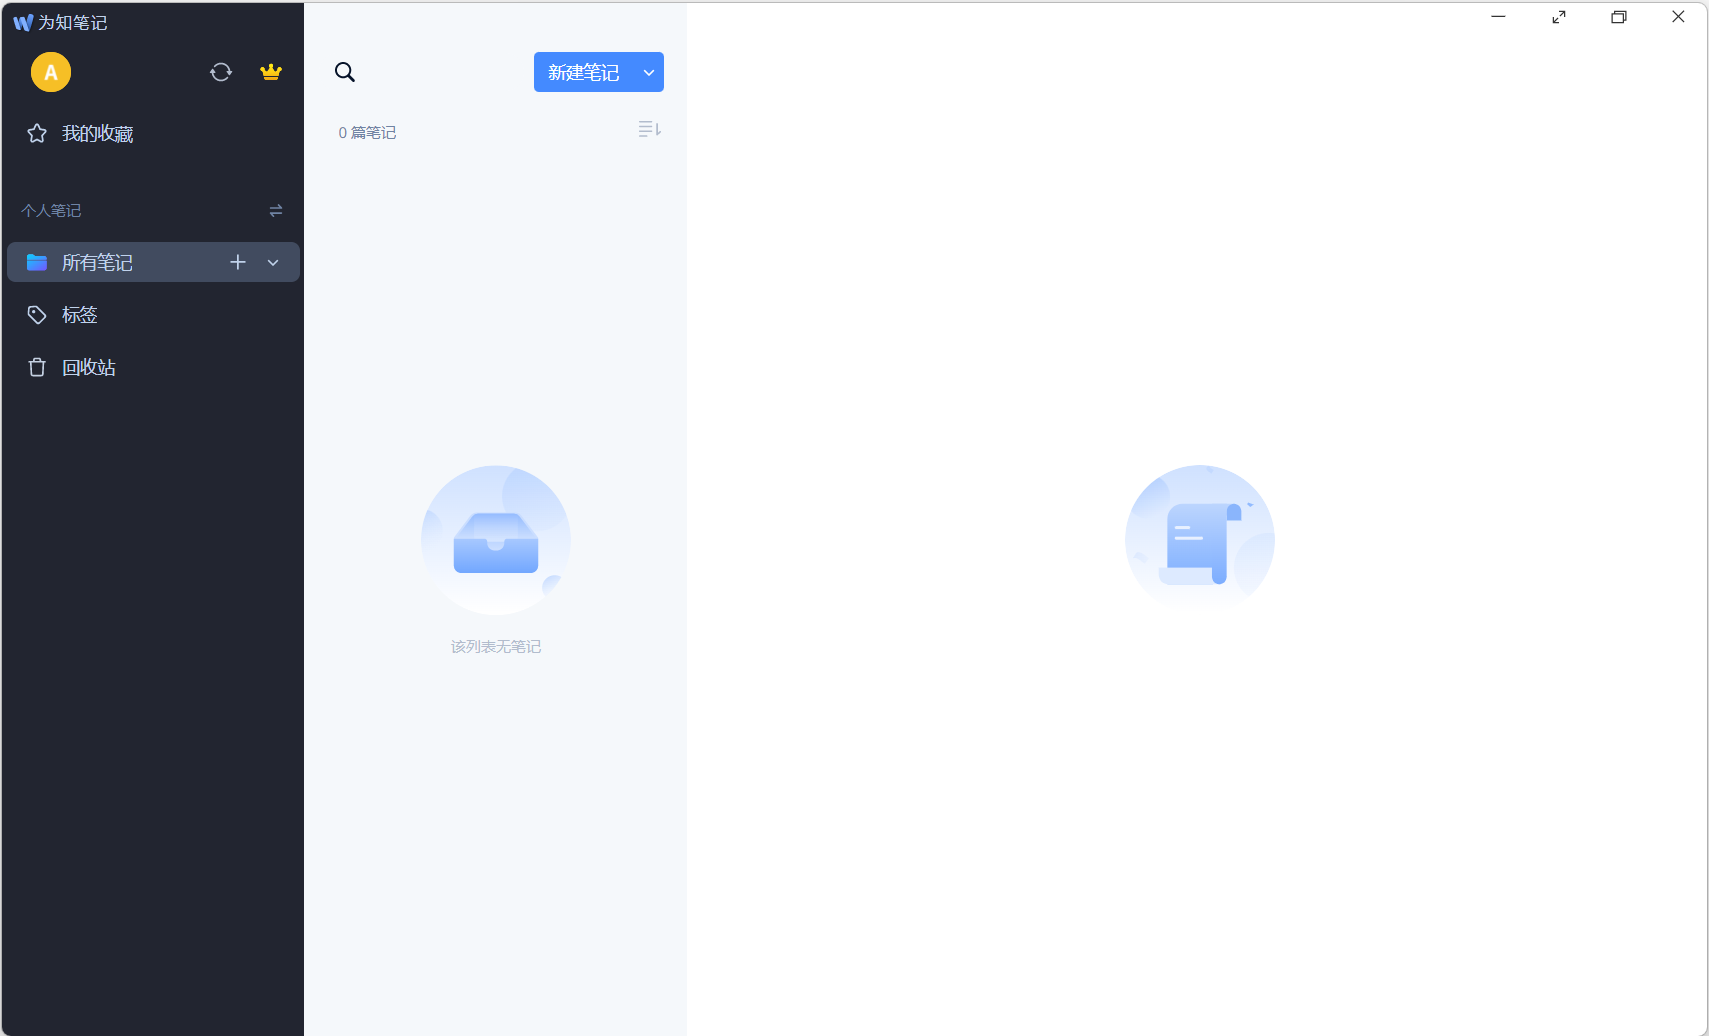Select the 标签 tags section
The image size is (1709, 1036).
click(x=79, y=315)
